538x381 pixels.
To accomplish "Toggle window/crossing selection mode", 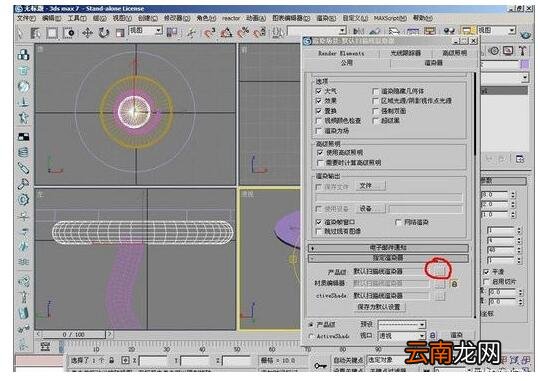I will pos(69,33).
